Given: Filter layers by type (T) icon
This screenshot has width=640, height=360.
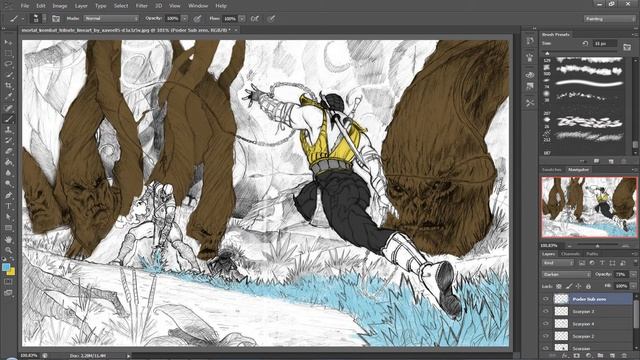Looking at the screenshot, I should (602, 263).
